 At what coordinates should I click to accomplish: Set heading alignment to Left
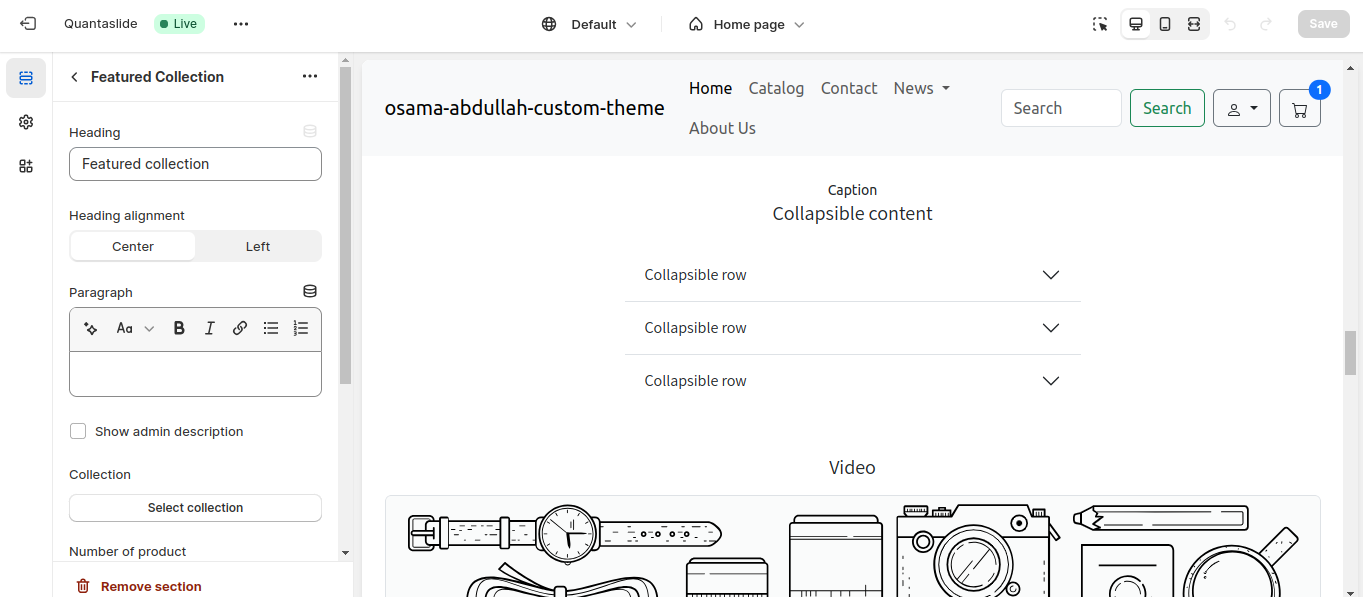click(258, 246)
